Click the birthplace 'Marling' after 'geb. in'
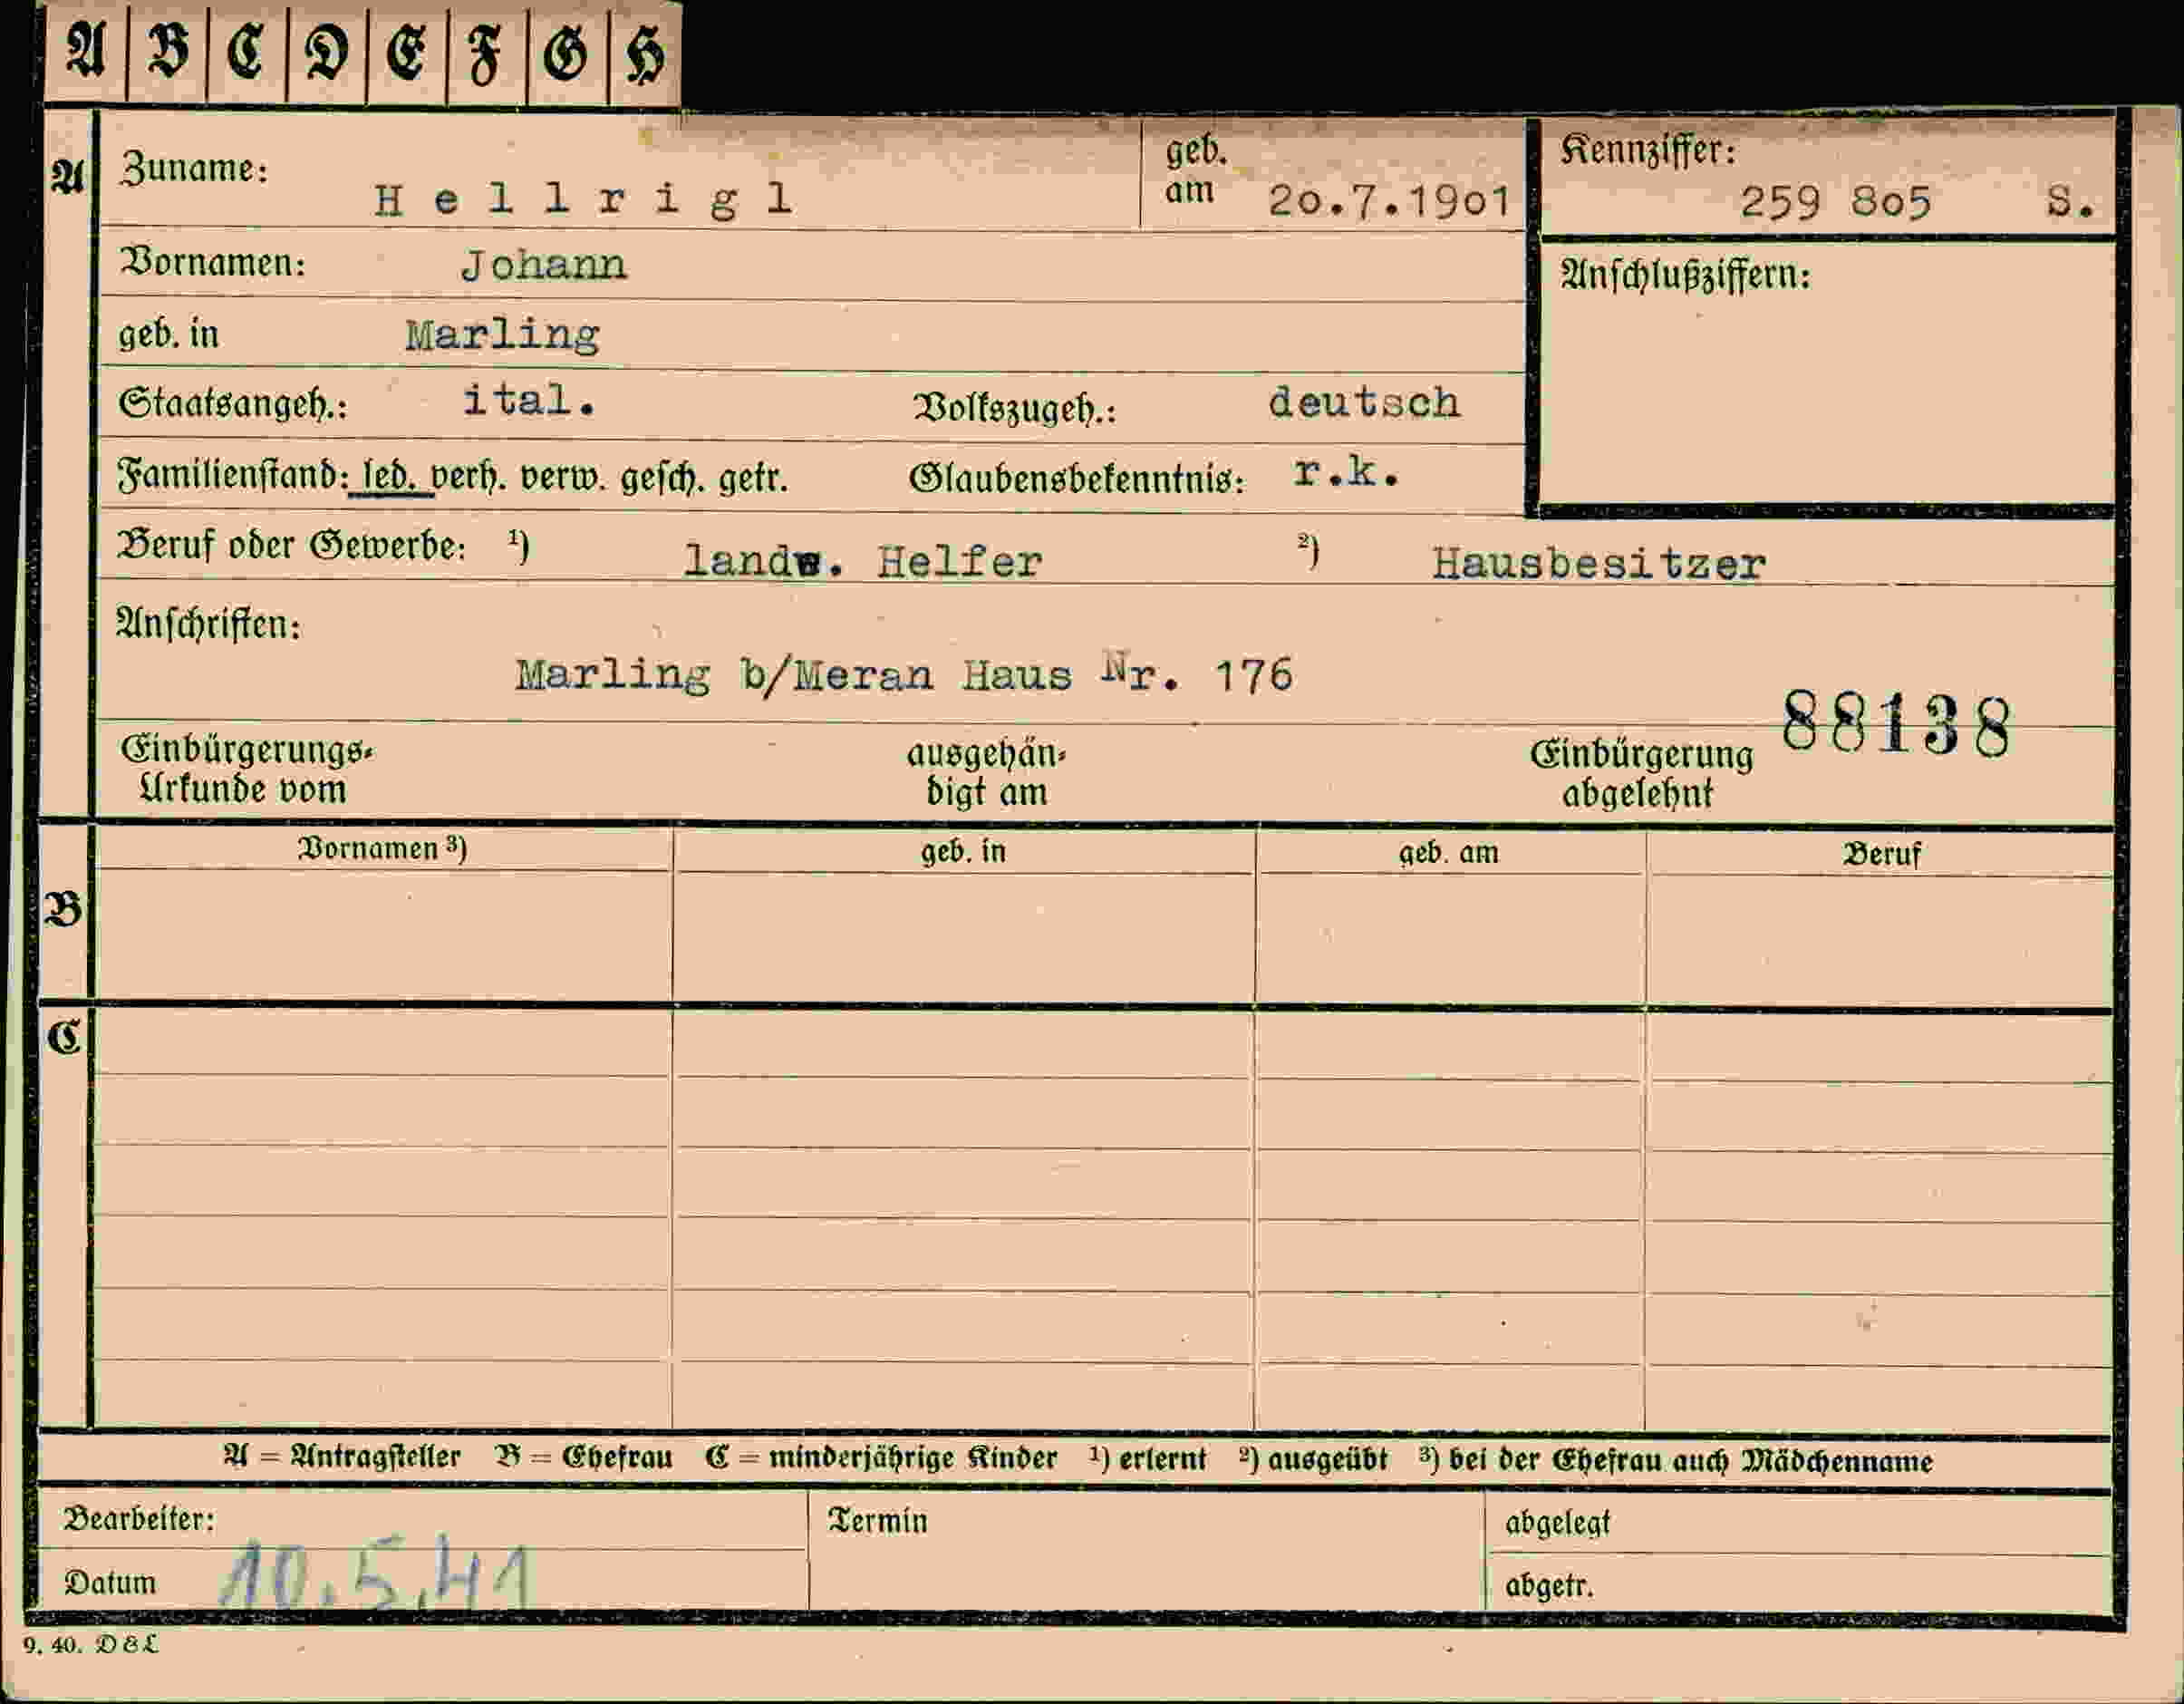 click(502, 335)
